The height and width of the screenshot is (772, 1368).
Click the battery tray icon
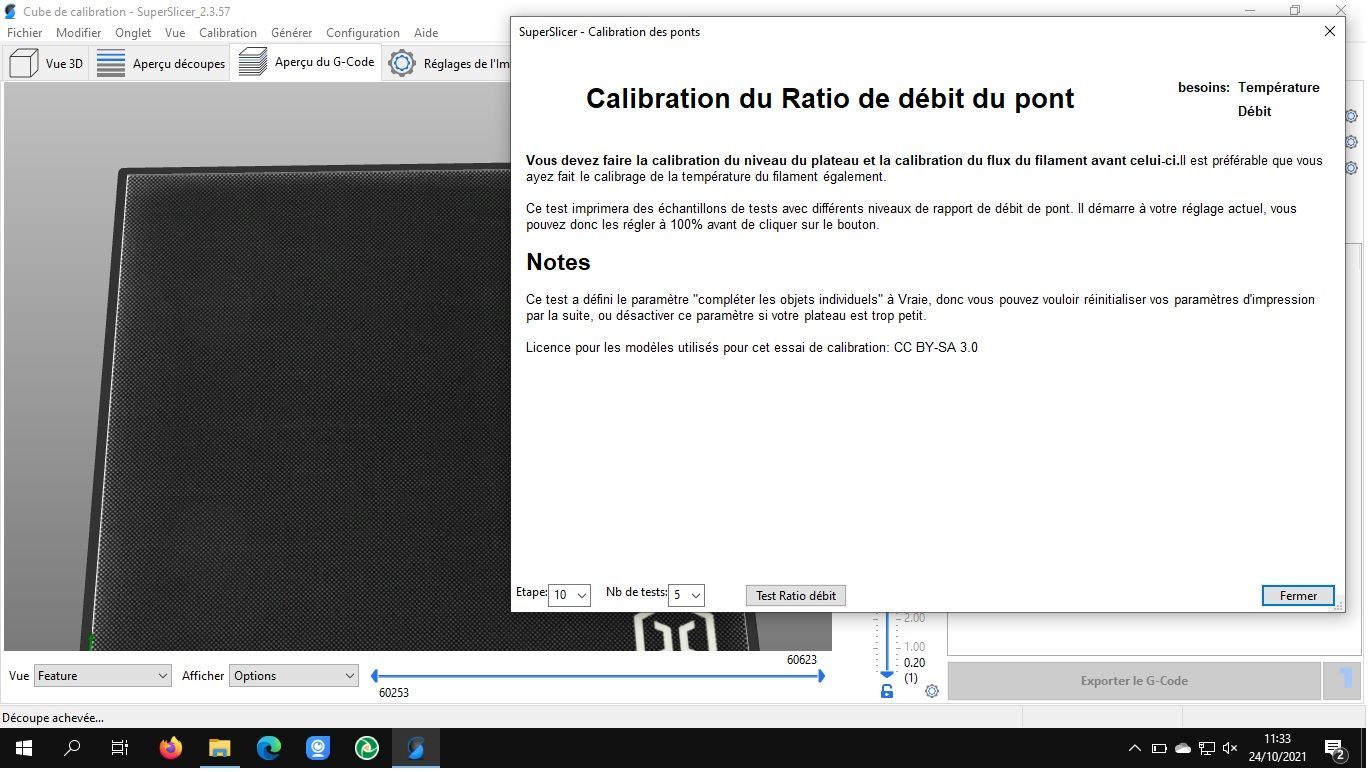[x=1159, y=748]
